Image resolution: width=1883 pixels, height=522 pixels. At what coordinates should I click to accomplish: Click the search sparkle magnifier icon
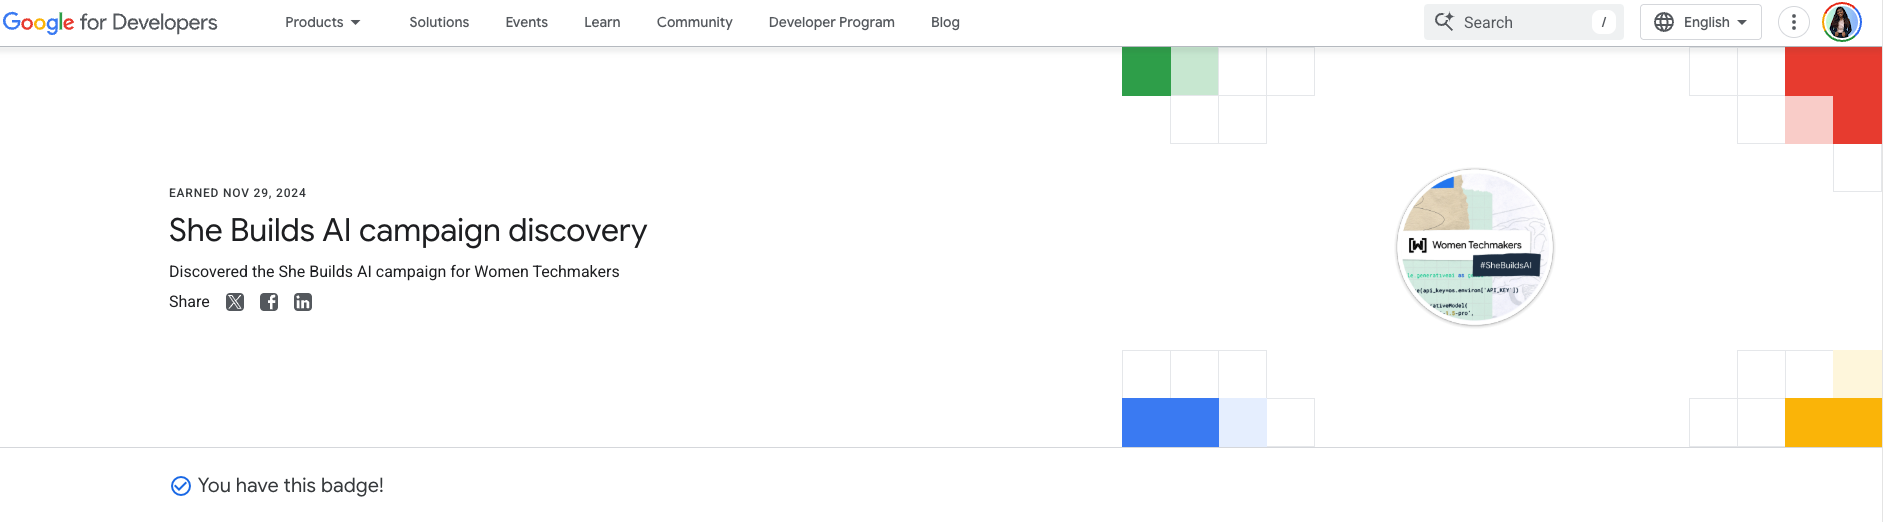point(1444,21)
